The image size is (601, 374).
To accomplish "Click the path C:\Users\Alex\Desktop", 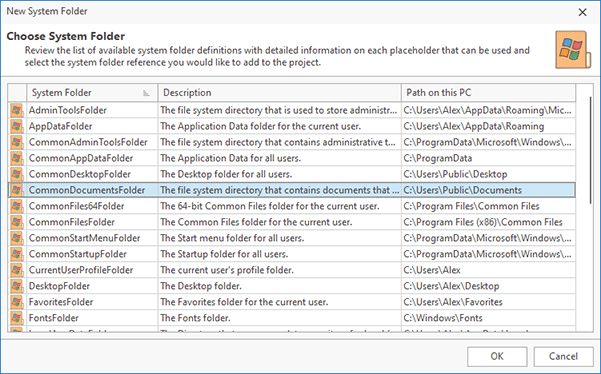I will [452, 286].
